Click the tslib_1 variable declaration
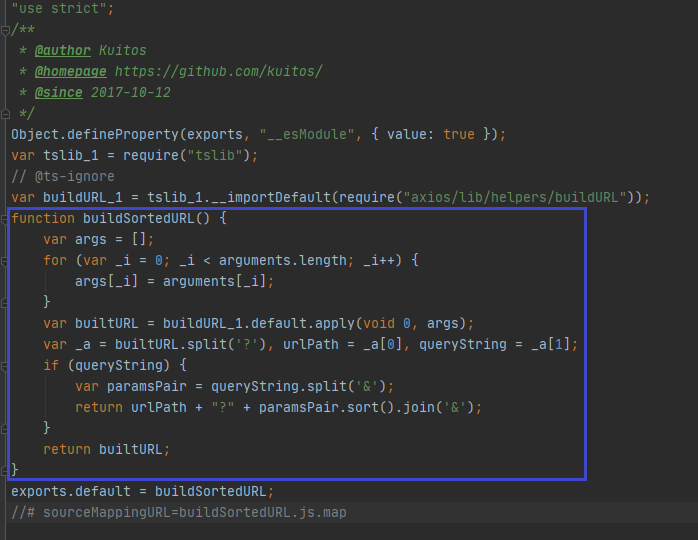This screenshot has width=698, height=540. coord(71,155)
